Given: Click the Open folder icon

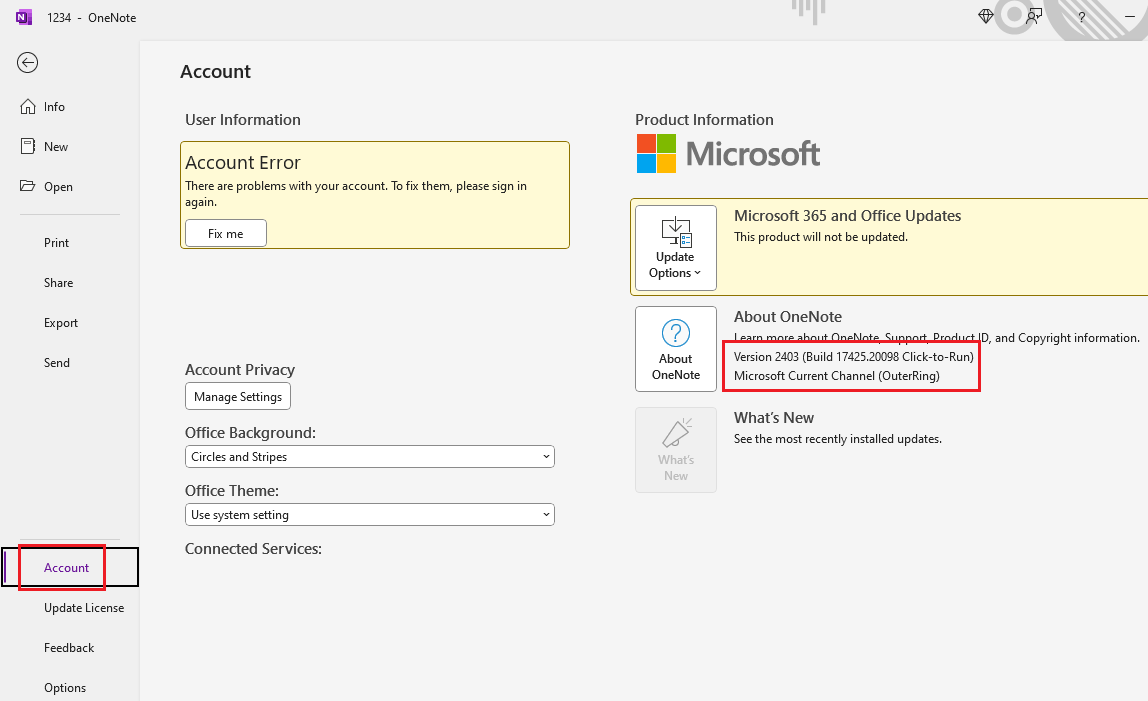Looking at the screenshot, I should click(x=28, y=186).
